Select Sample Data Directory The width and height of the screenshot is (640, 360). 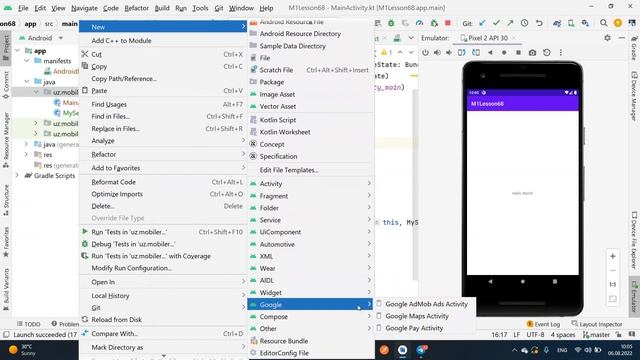click(x=310, y=46)
